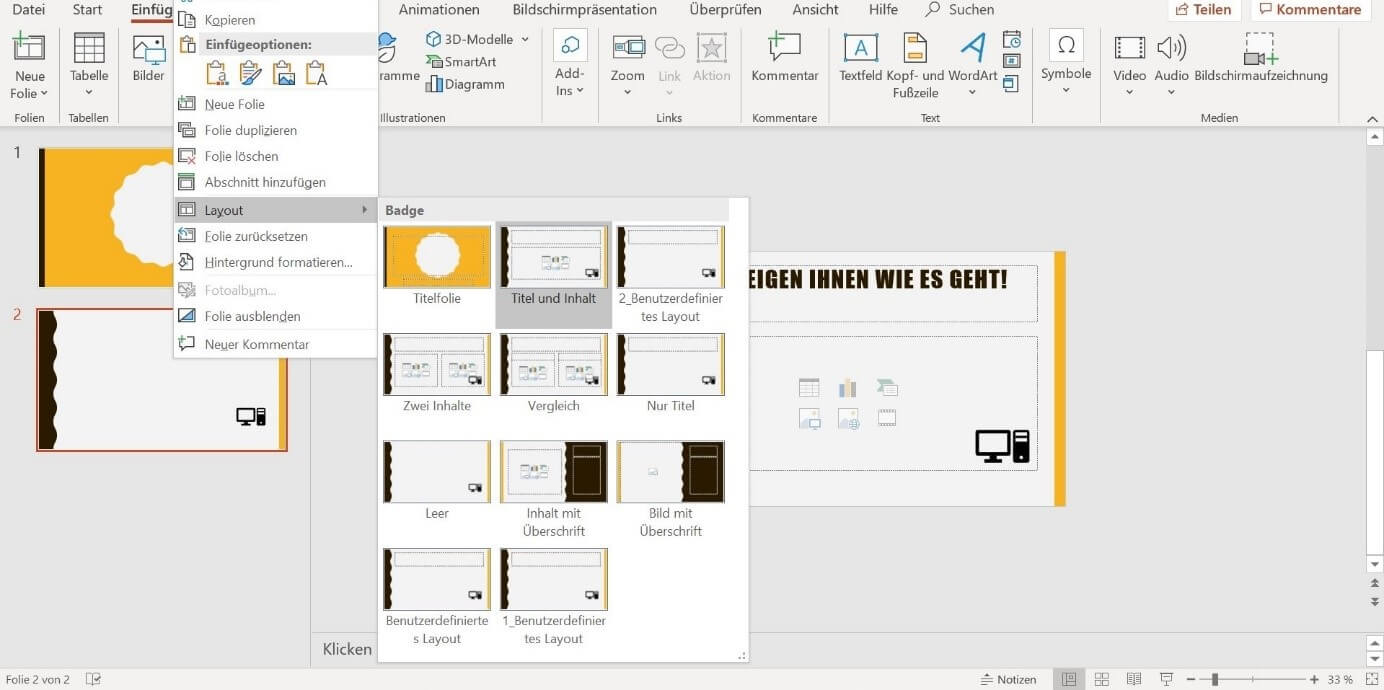Click the Kommentare button
Screen dimensions: 1384x690
1309,9
